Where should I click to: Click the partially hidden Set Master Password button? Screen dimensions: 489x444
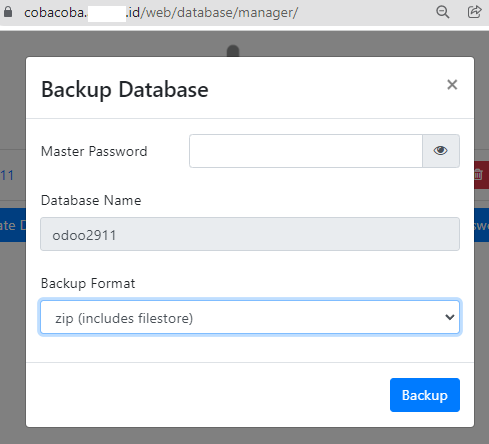point(481,225)
